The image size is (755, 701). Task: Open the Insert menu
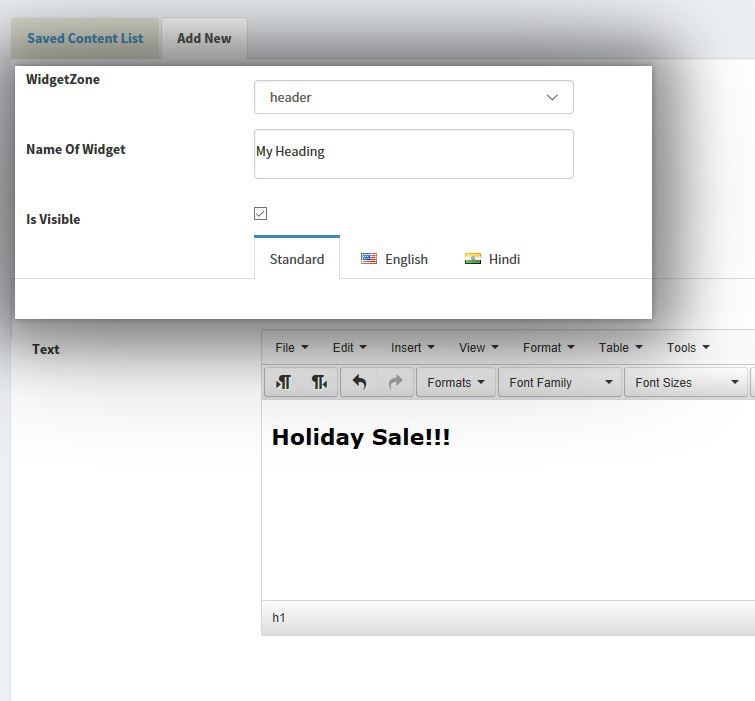coord(412,348)
